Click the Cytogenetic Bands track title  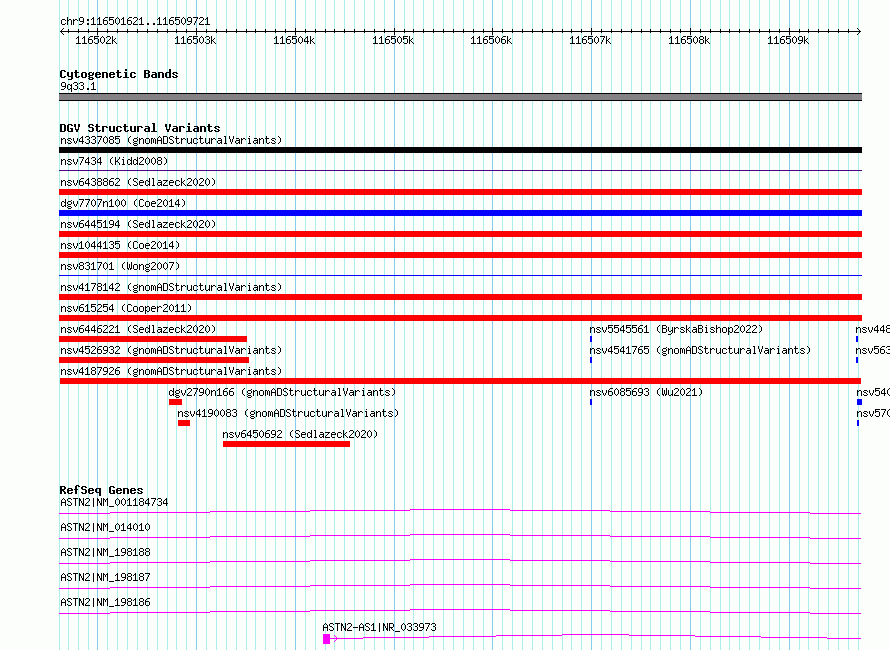coord(119,74)
